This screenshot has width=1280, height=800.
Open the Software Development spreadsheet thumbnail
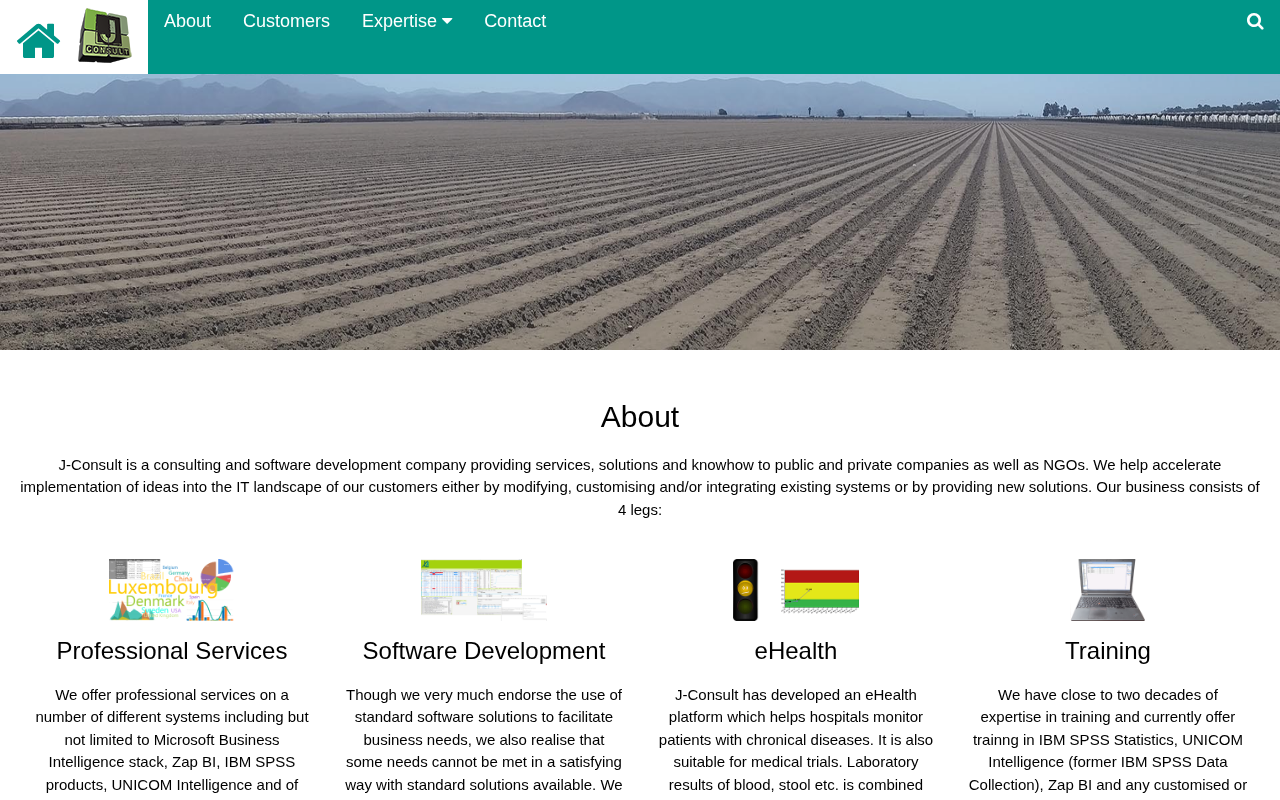tap(484, 590)
